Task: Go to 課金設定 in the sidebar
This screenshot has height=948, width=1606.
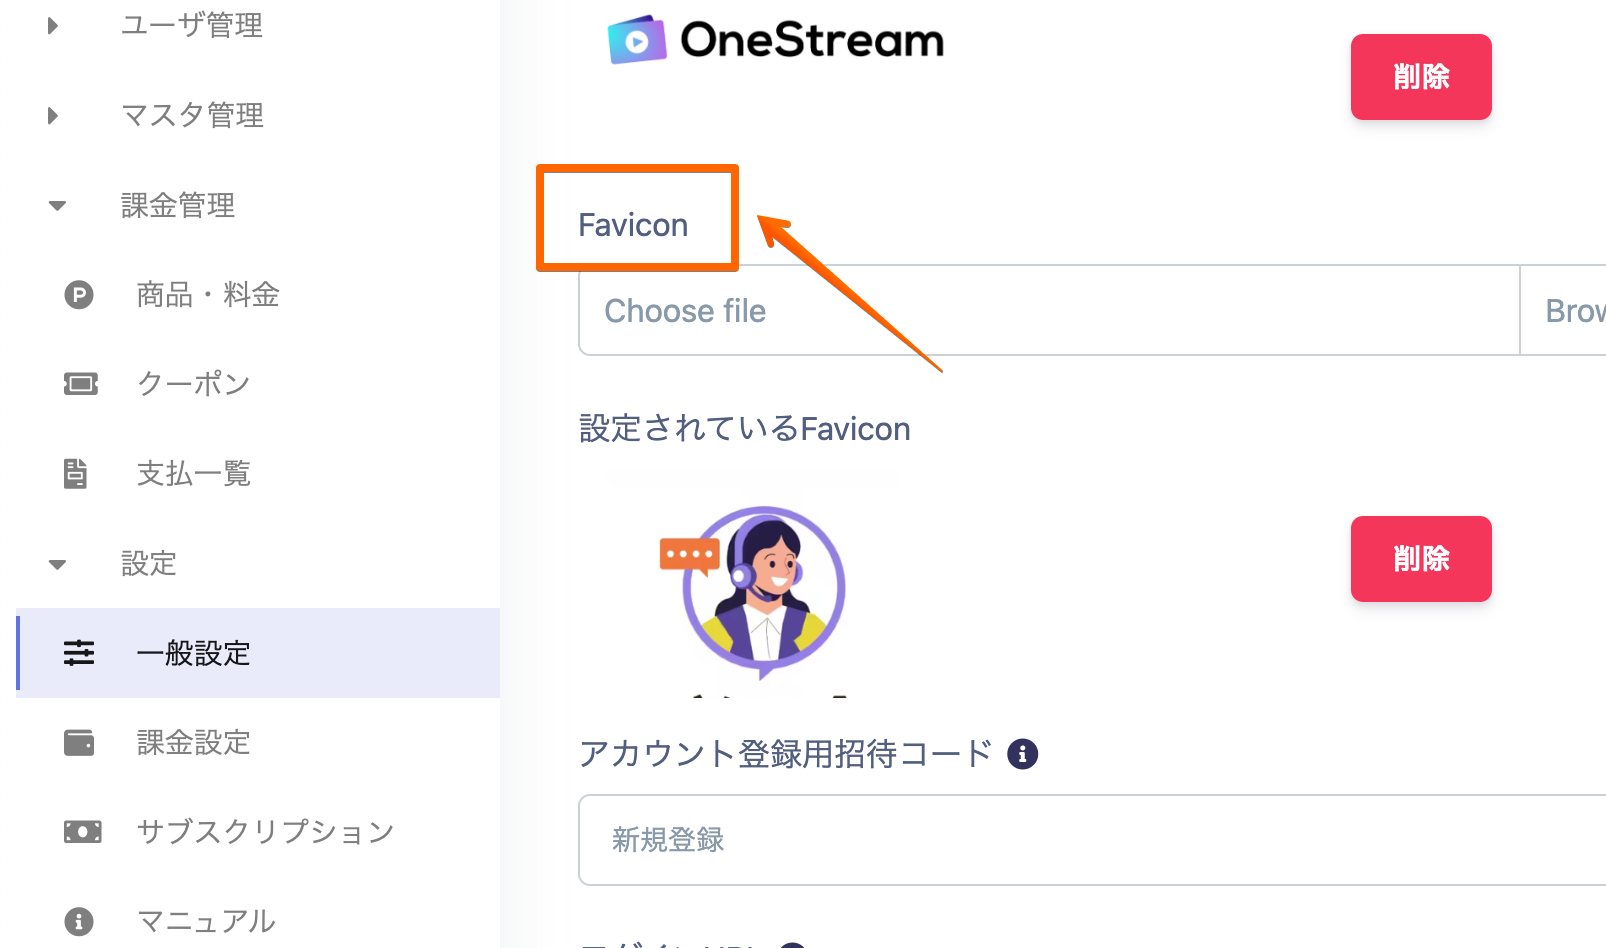Action: pyautogui.click(x=194, y=743)
